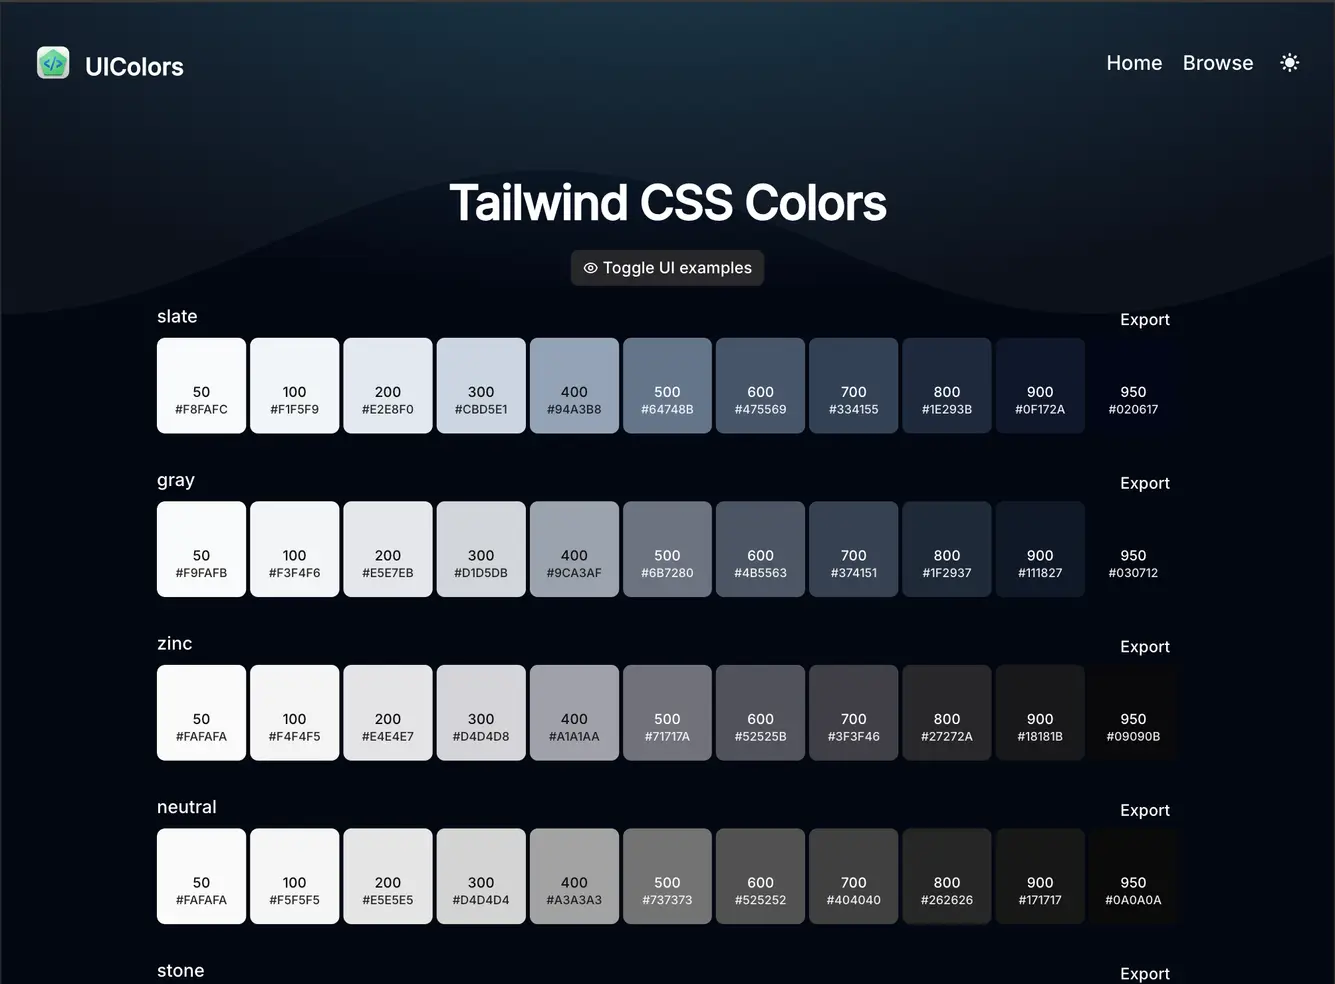Select slate 400 swatch #94A3B8
Screen dimensions: 1335x984
coord(574,386)
